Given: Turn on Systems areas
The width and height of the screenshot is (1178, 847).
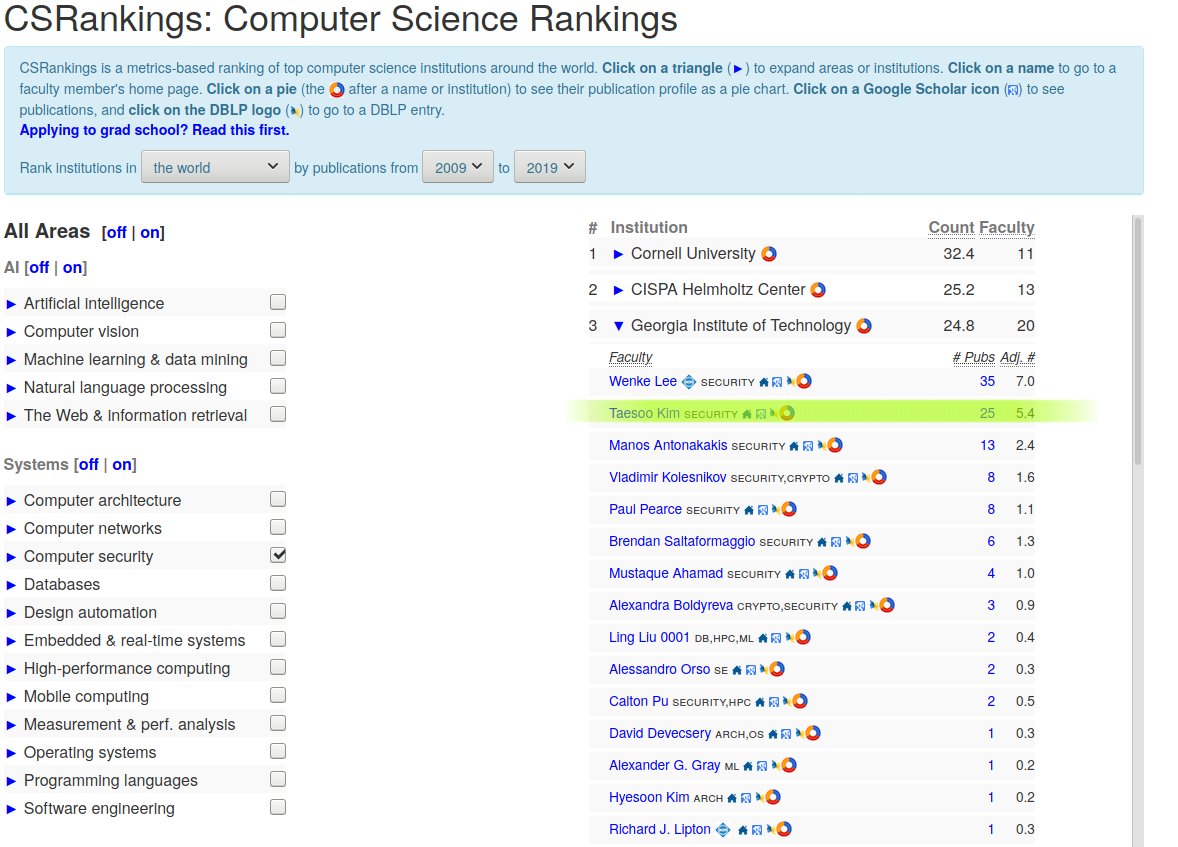Looking at the screenshot, I should (x=122, y=464).
